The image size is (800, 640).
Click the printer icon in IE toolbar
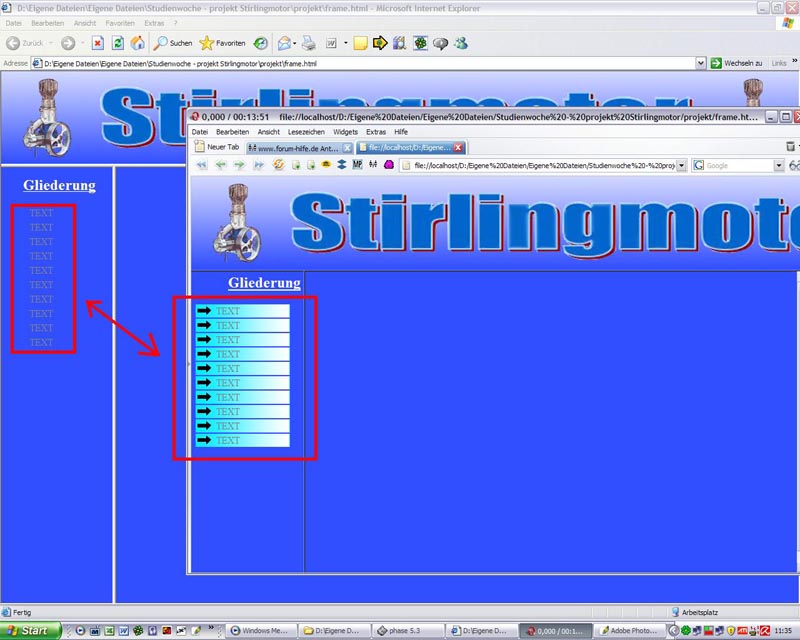tap(309, 43)
